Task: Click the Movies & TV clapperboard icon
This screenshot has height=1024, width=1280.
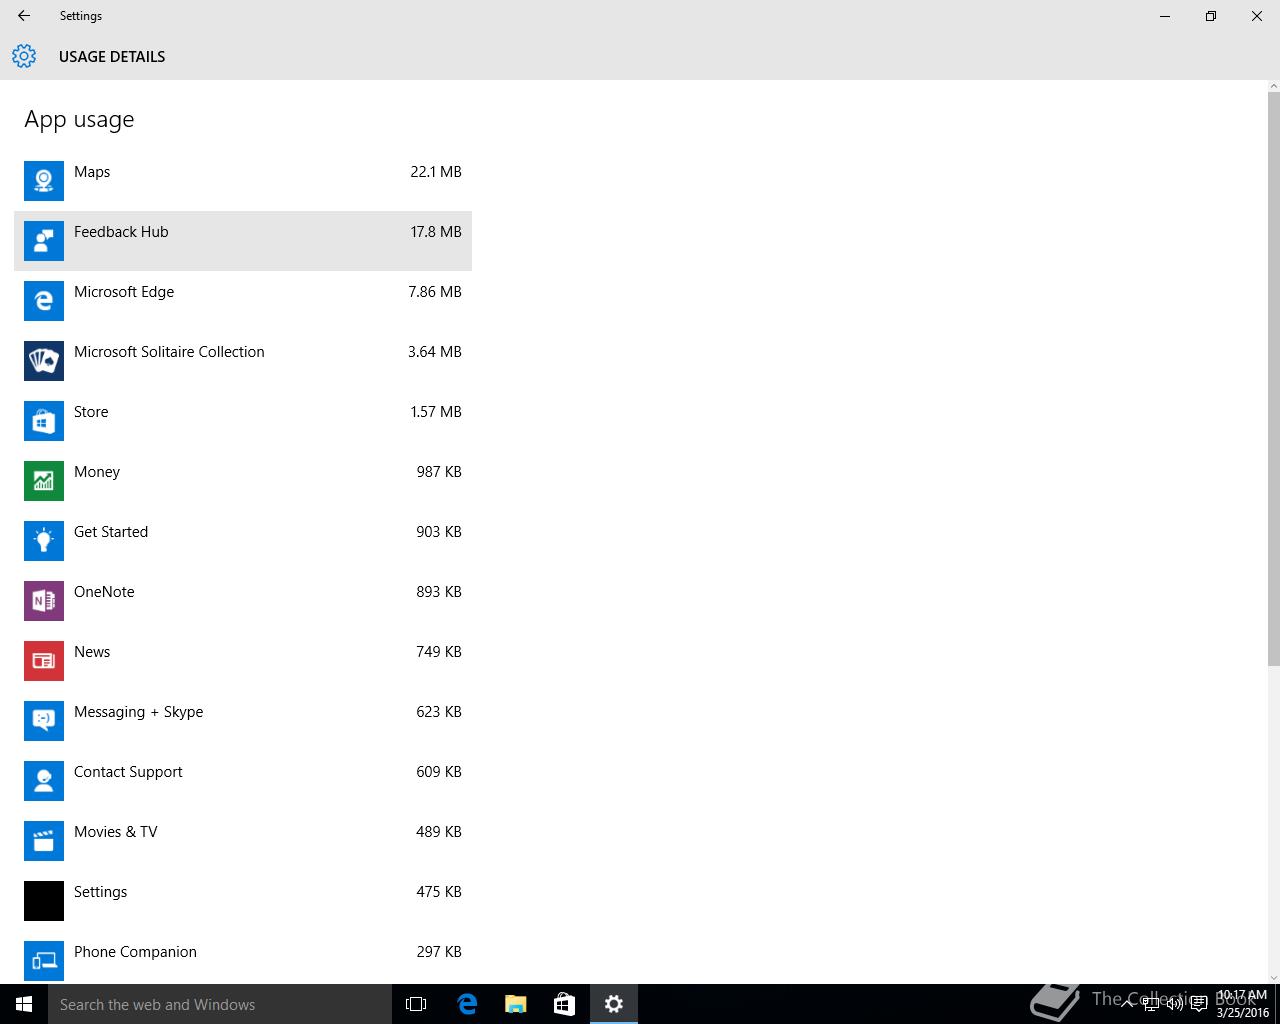Action: pyautogui.click(x=44, y=841)
